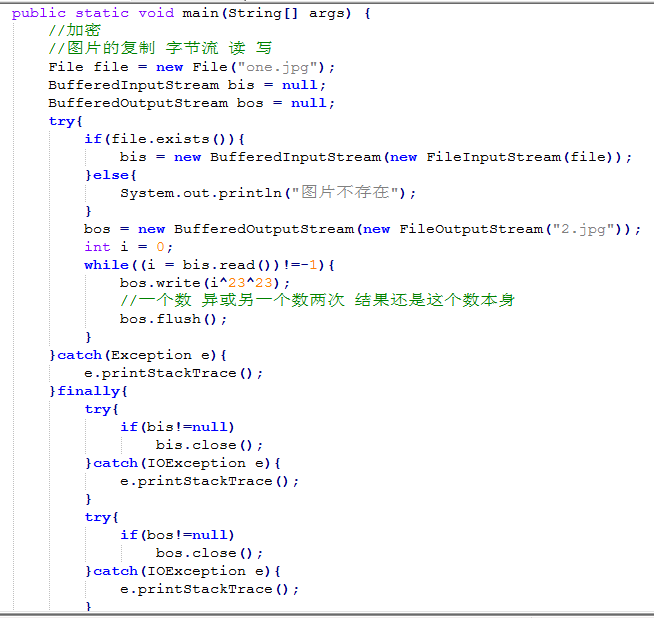
Task: Click the while loop condition 'bis.read())!=-1'
Action: 250,265
